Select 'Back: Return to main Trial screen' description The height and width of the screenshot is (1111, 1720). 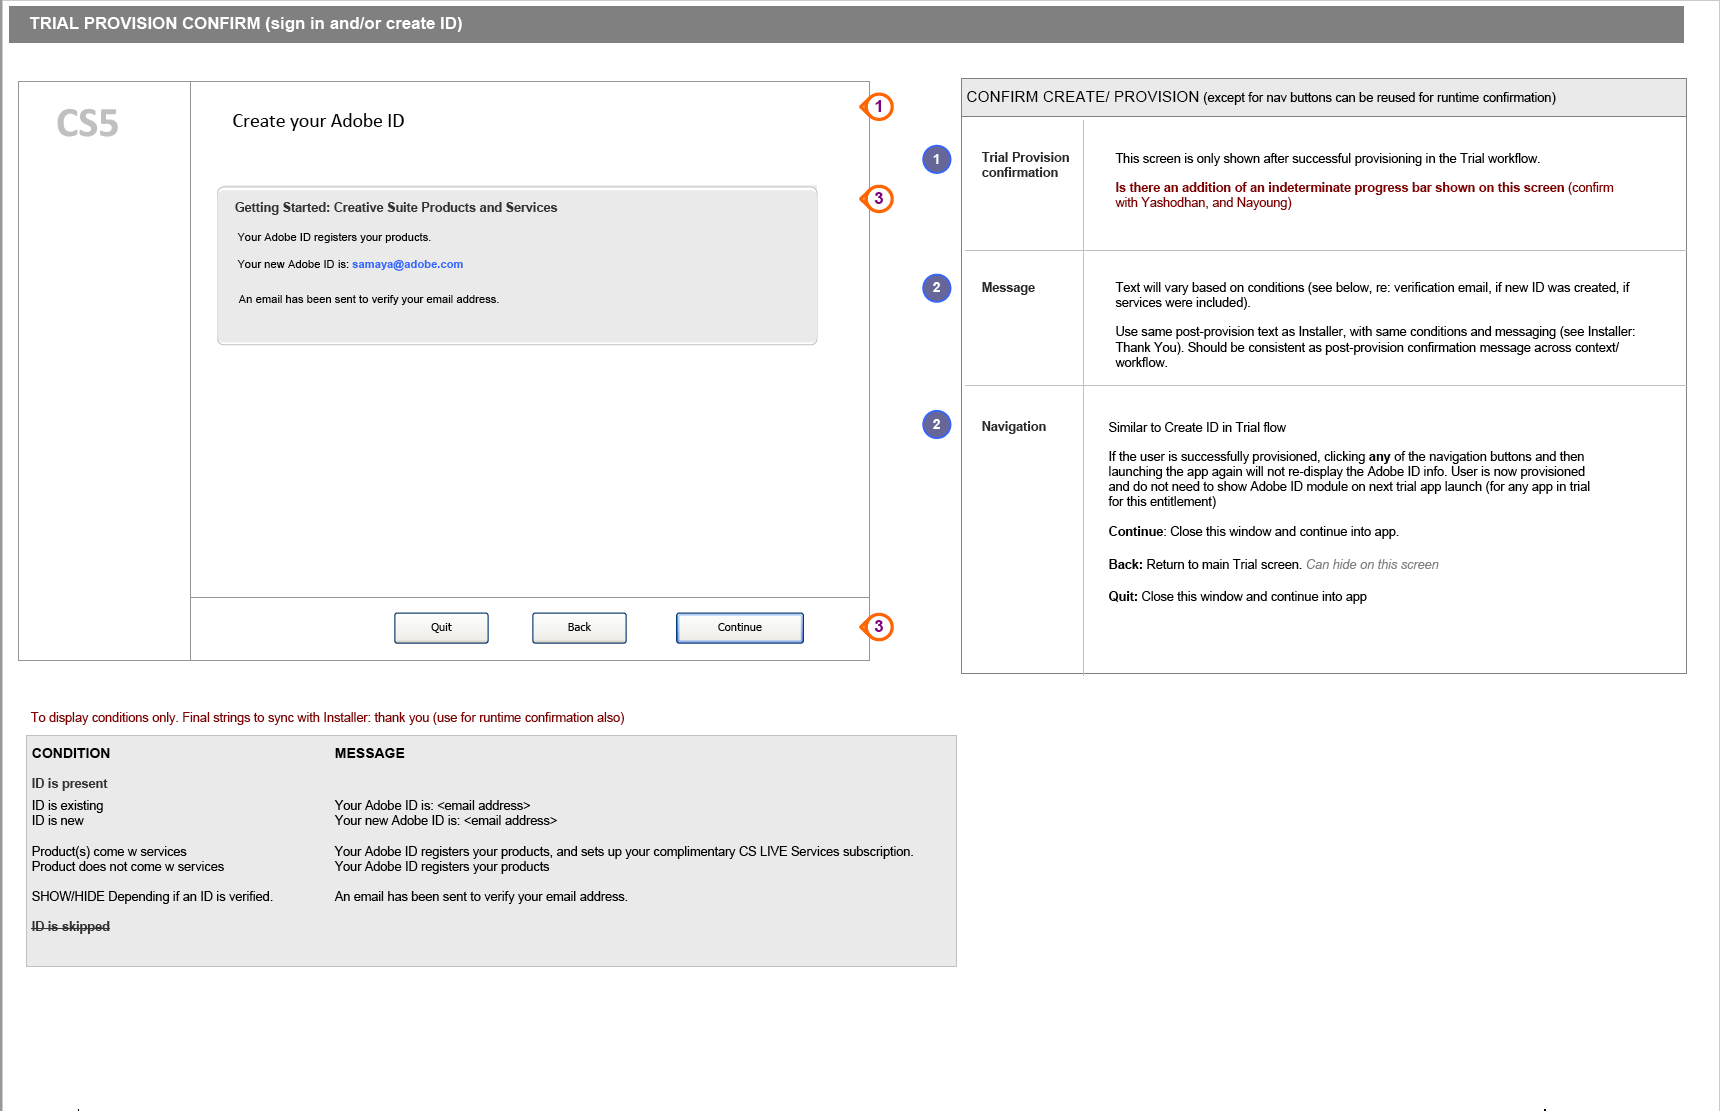pyautogui.click(x=1273, y=564)
